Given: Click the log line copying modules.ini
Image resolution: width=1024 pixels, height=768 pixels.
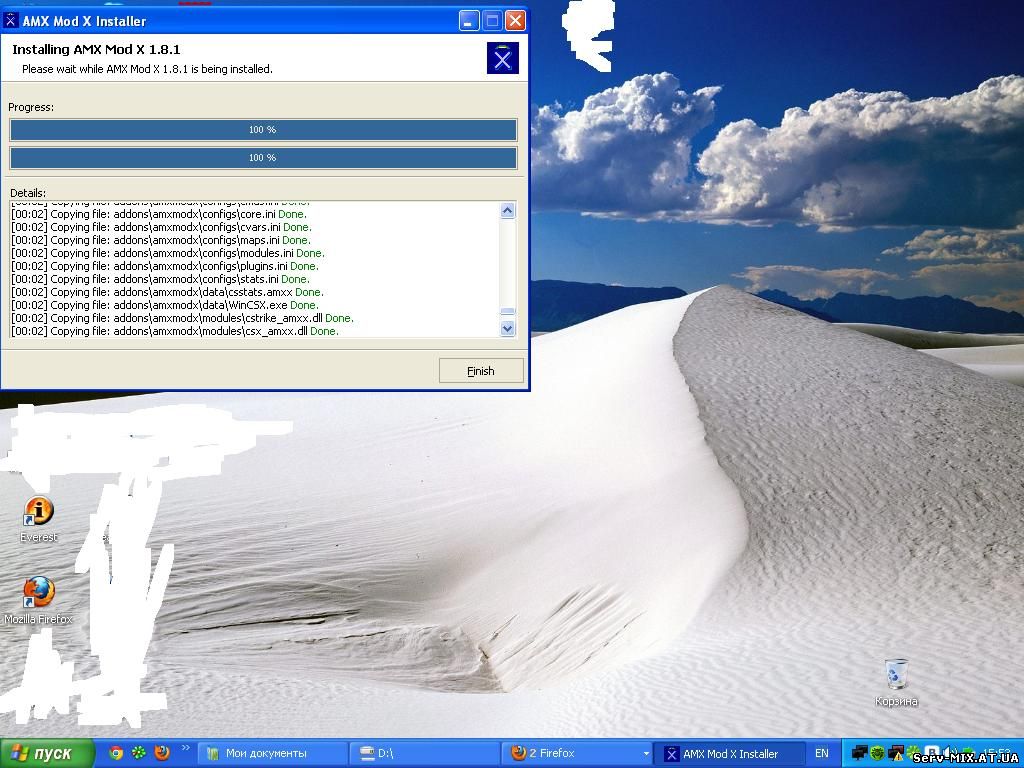Looking at the screenshot, I should click(168, 253).
